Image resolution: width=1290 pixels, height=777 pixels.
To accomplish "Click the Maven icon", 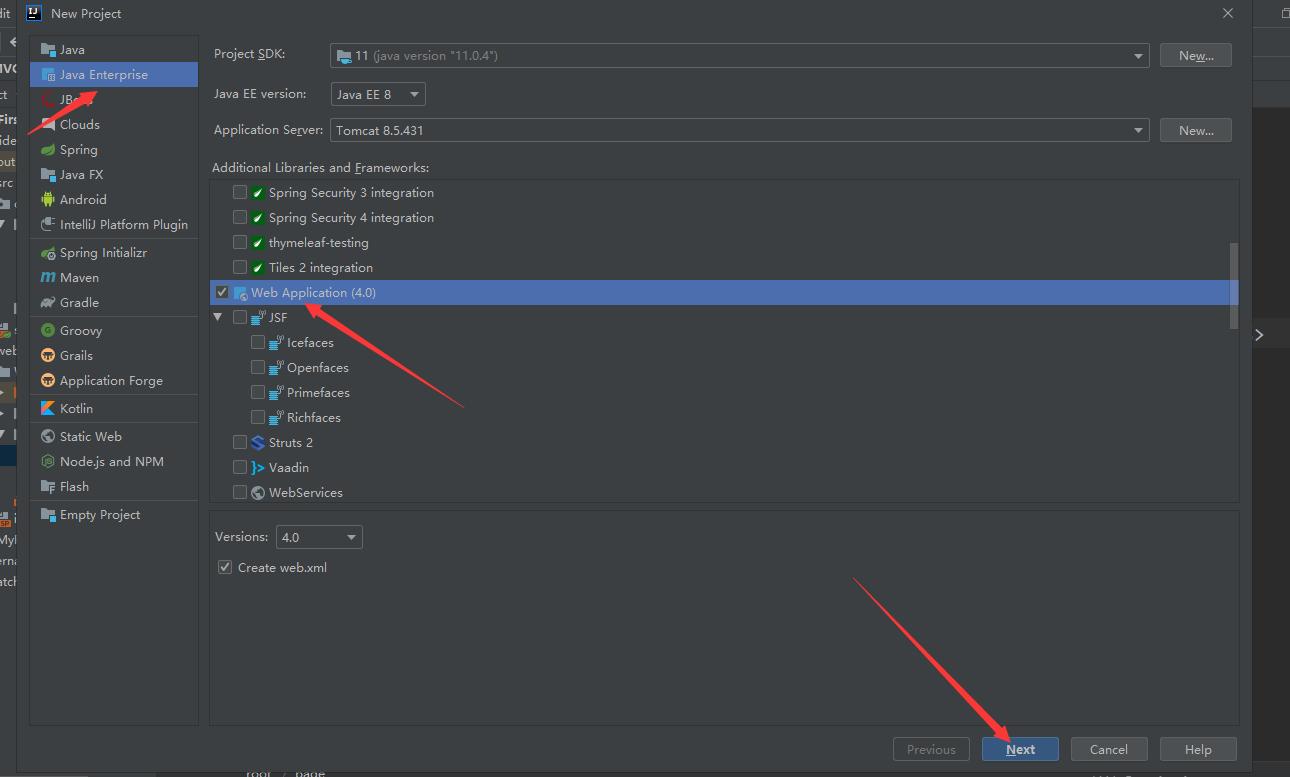I will pyautogui.click(x=48, y=277).
